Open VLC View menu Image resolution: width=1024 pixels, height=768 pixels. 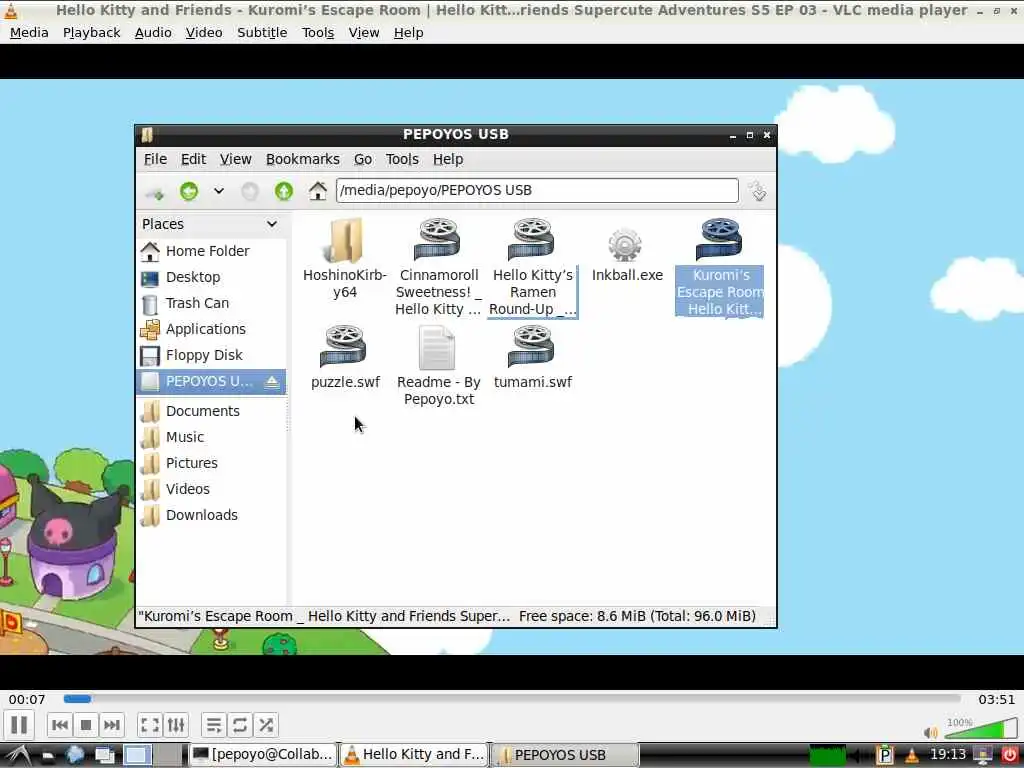364,33
